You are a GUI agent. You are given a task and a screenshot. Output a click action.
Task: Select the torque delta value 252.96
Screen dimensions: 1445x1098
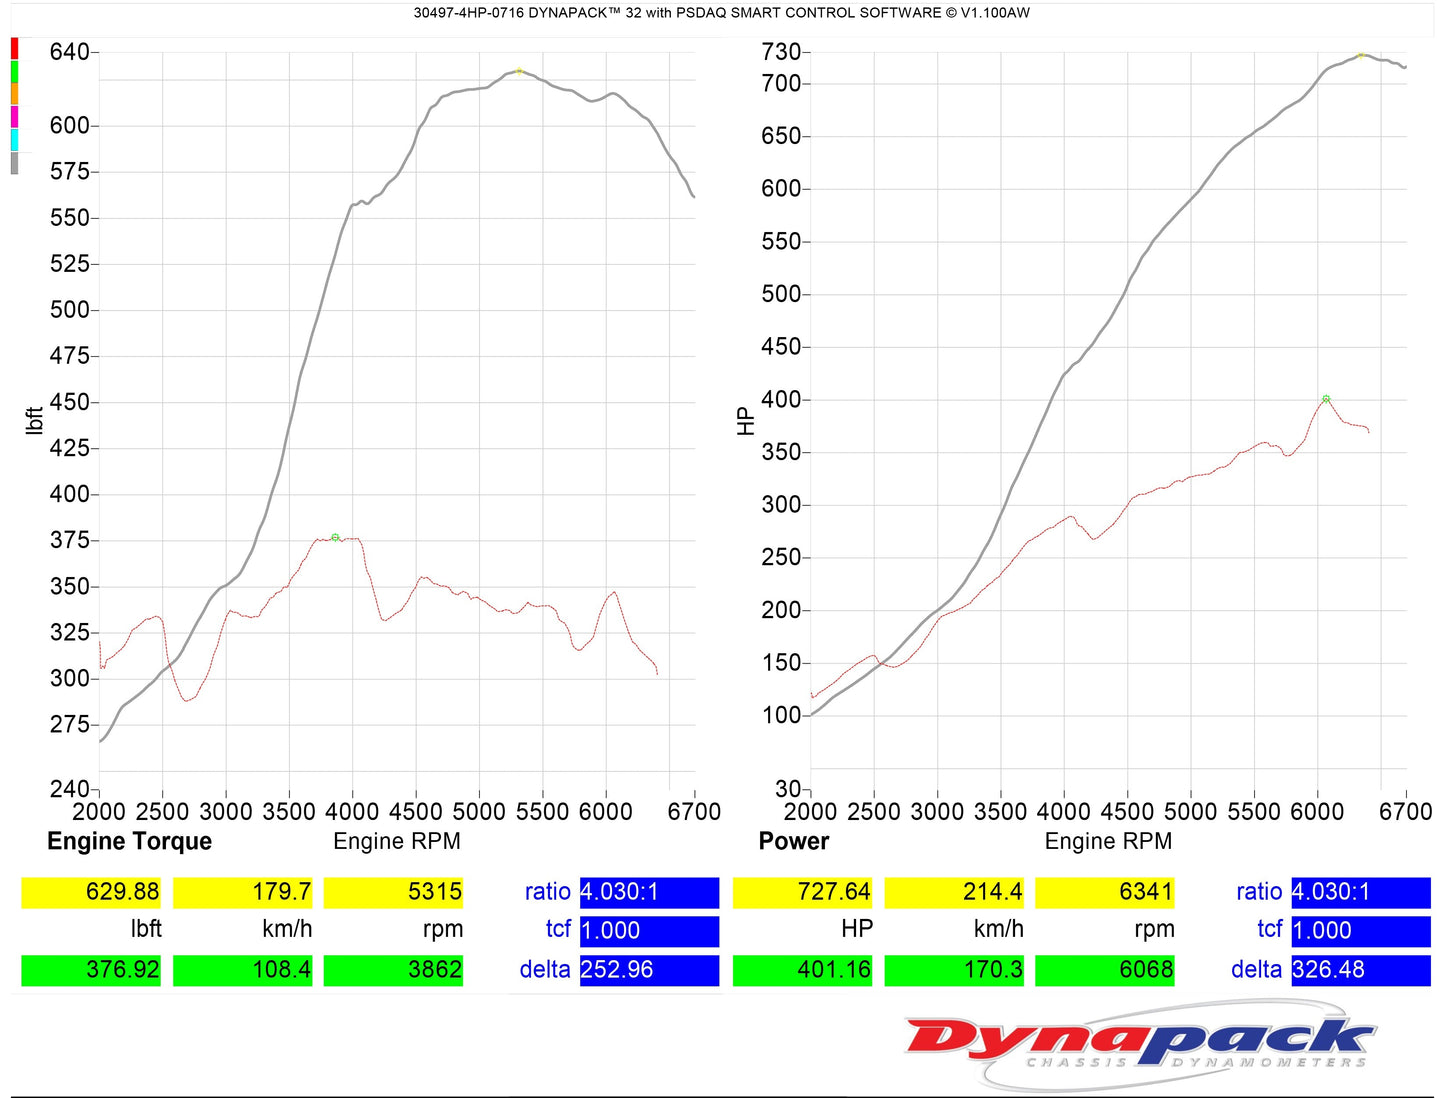click(649, 970)
